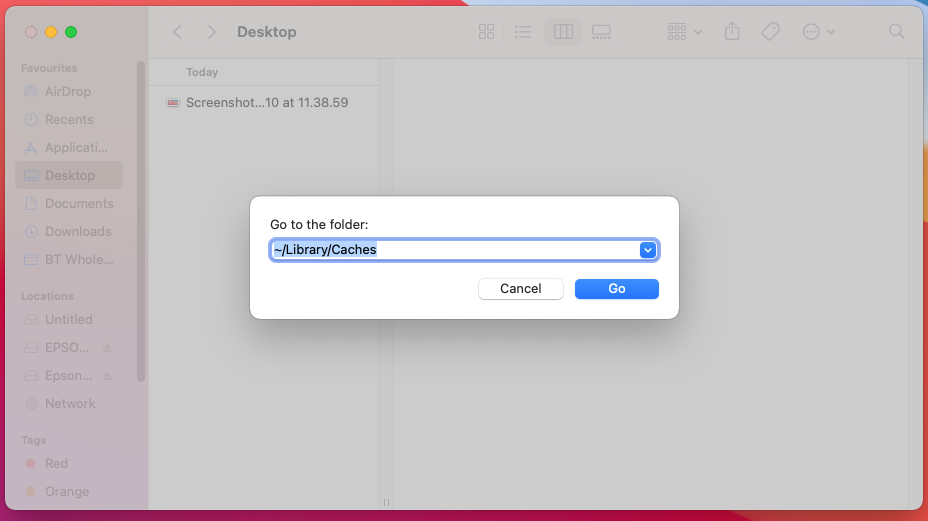
Task: Click the Locations section header
Action: 47,296
